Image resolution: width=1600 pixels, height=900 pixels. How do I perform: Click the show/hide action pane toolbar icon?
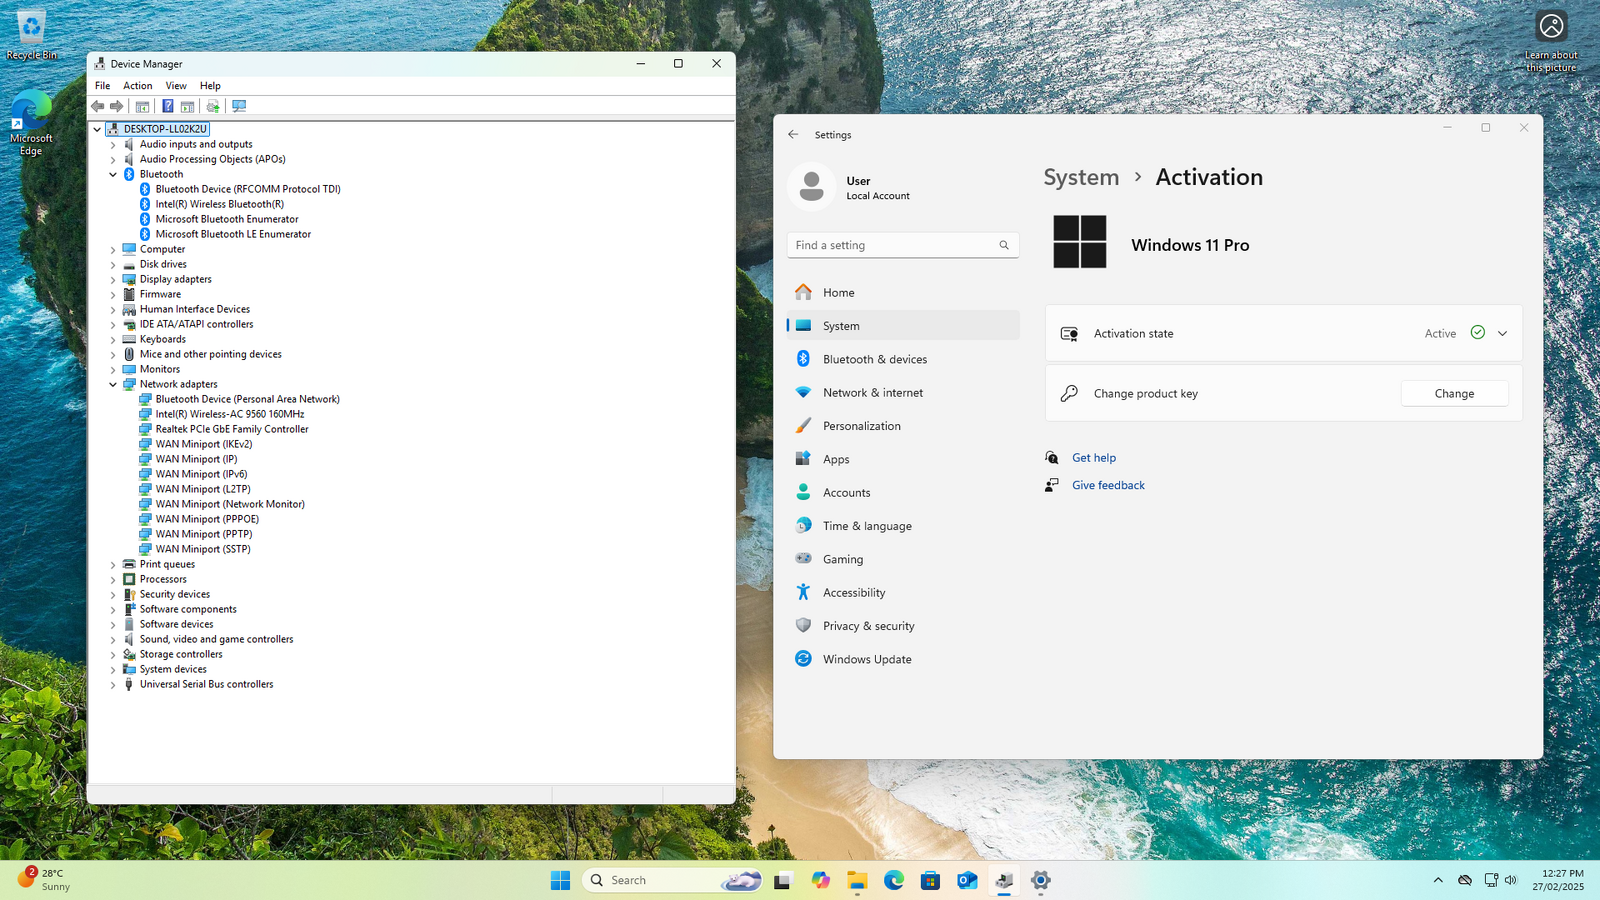coord(187,106)
